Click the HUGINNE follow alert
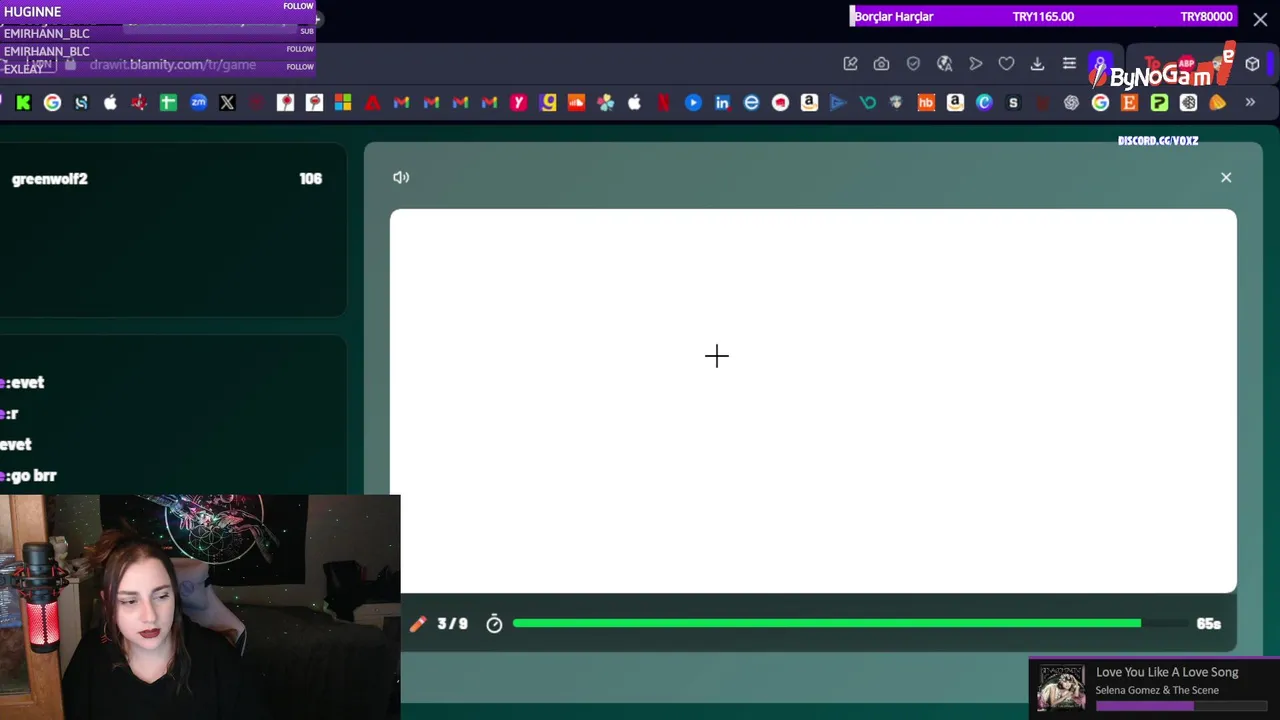This screenshot has width=1280, height=720. (158, 11)
